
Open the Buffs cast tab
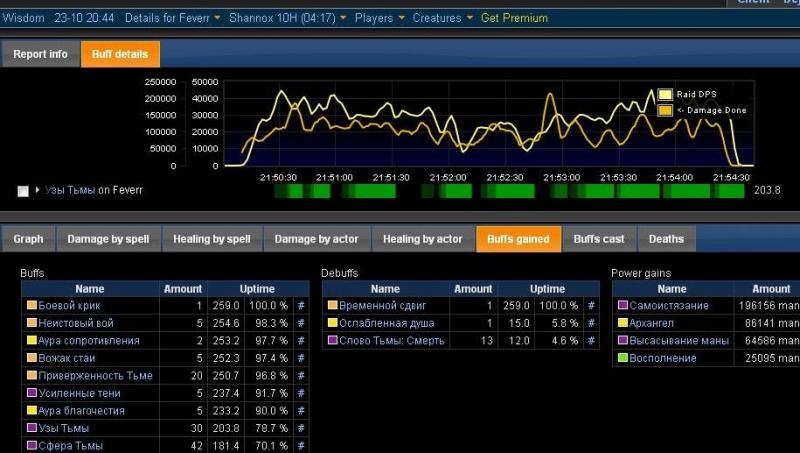(x=599, y=239)
